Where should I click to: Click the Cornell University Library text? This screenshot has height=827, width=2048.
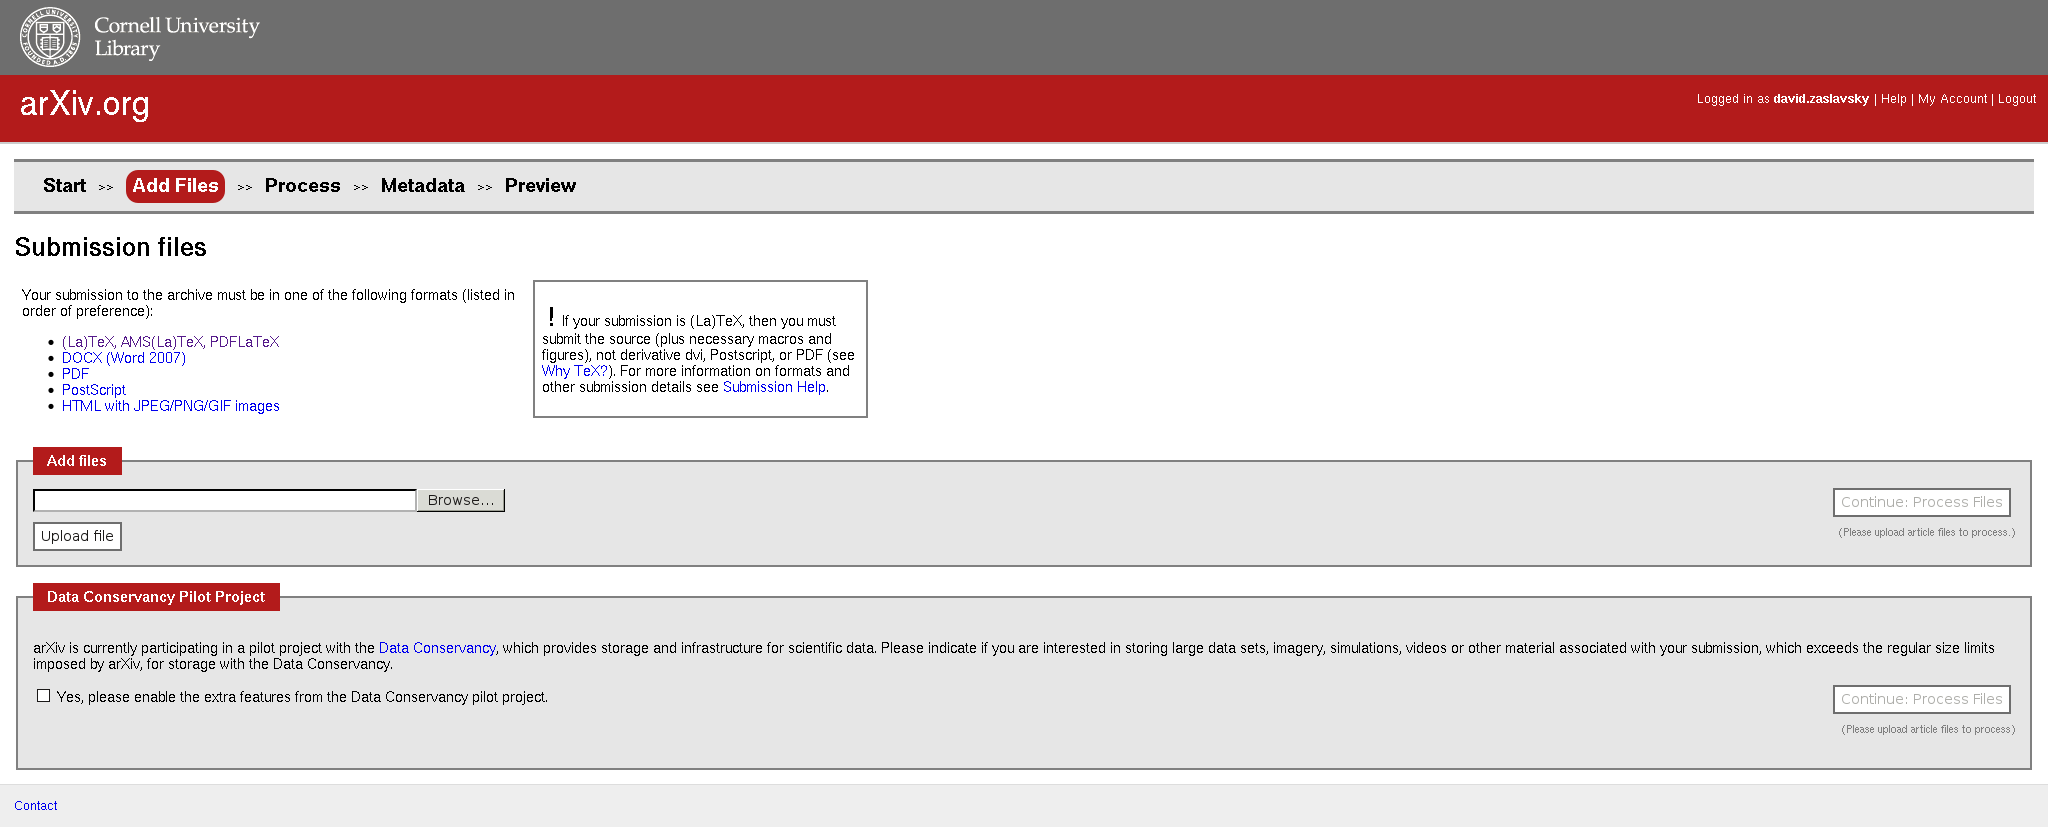point(176,37)
